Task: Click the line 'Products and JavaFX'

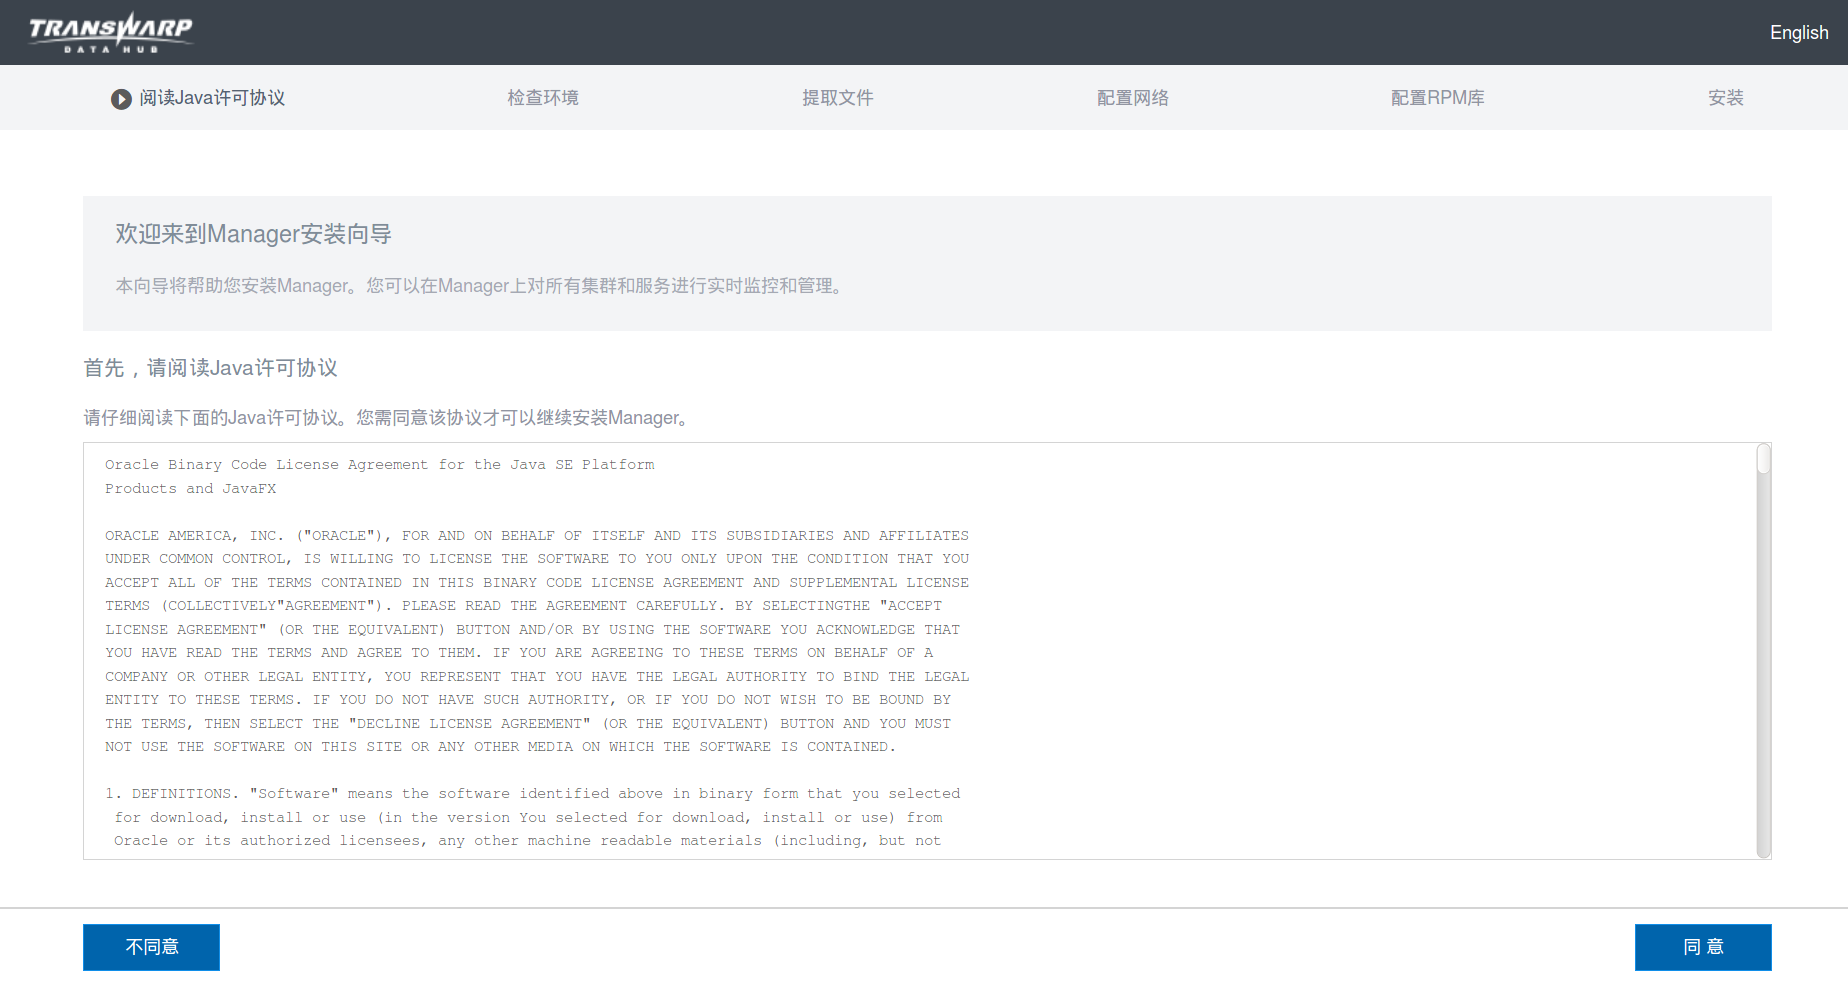Action: (x=191, y=489)
